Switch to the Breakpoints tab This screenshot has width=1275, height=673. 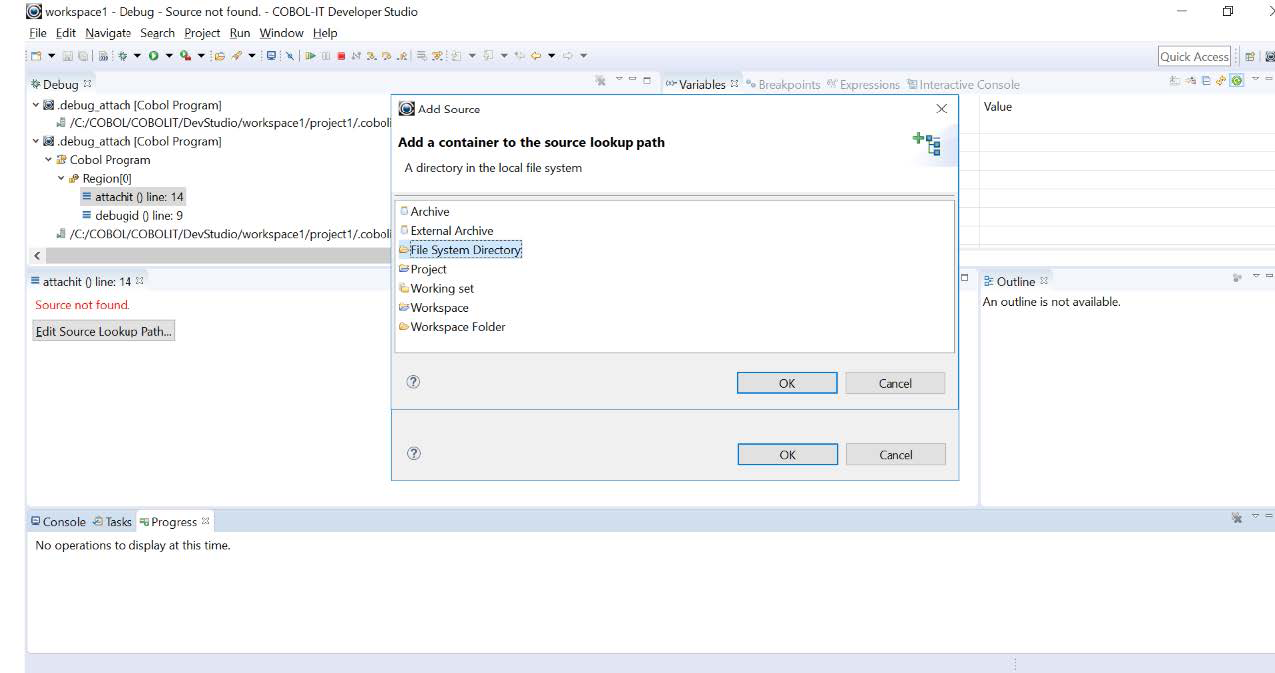point(783,85)
